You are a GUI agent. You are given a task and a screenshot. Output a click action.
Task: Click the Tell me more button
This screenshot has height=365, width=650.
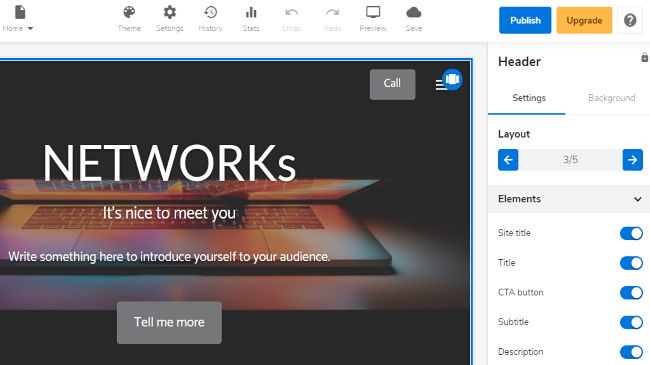coord(169,322)
